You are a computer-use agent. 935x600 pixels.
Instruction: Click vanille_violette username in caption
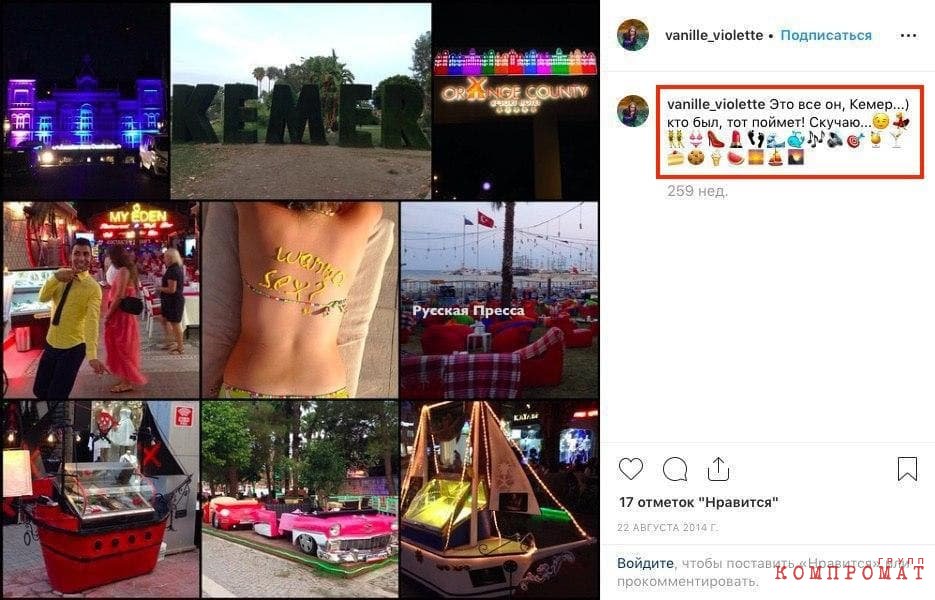716,104
